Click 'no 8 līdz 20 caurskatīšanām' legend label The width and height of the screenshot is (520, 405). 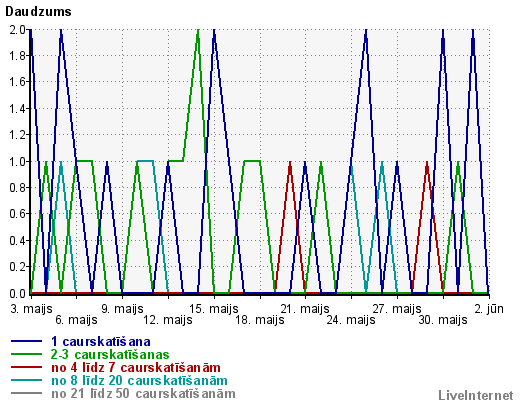click(x=139, y=380)
